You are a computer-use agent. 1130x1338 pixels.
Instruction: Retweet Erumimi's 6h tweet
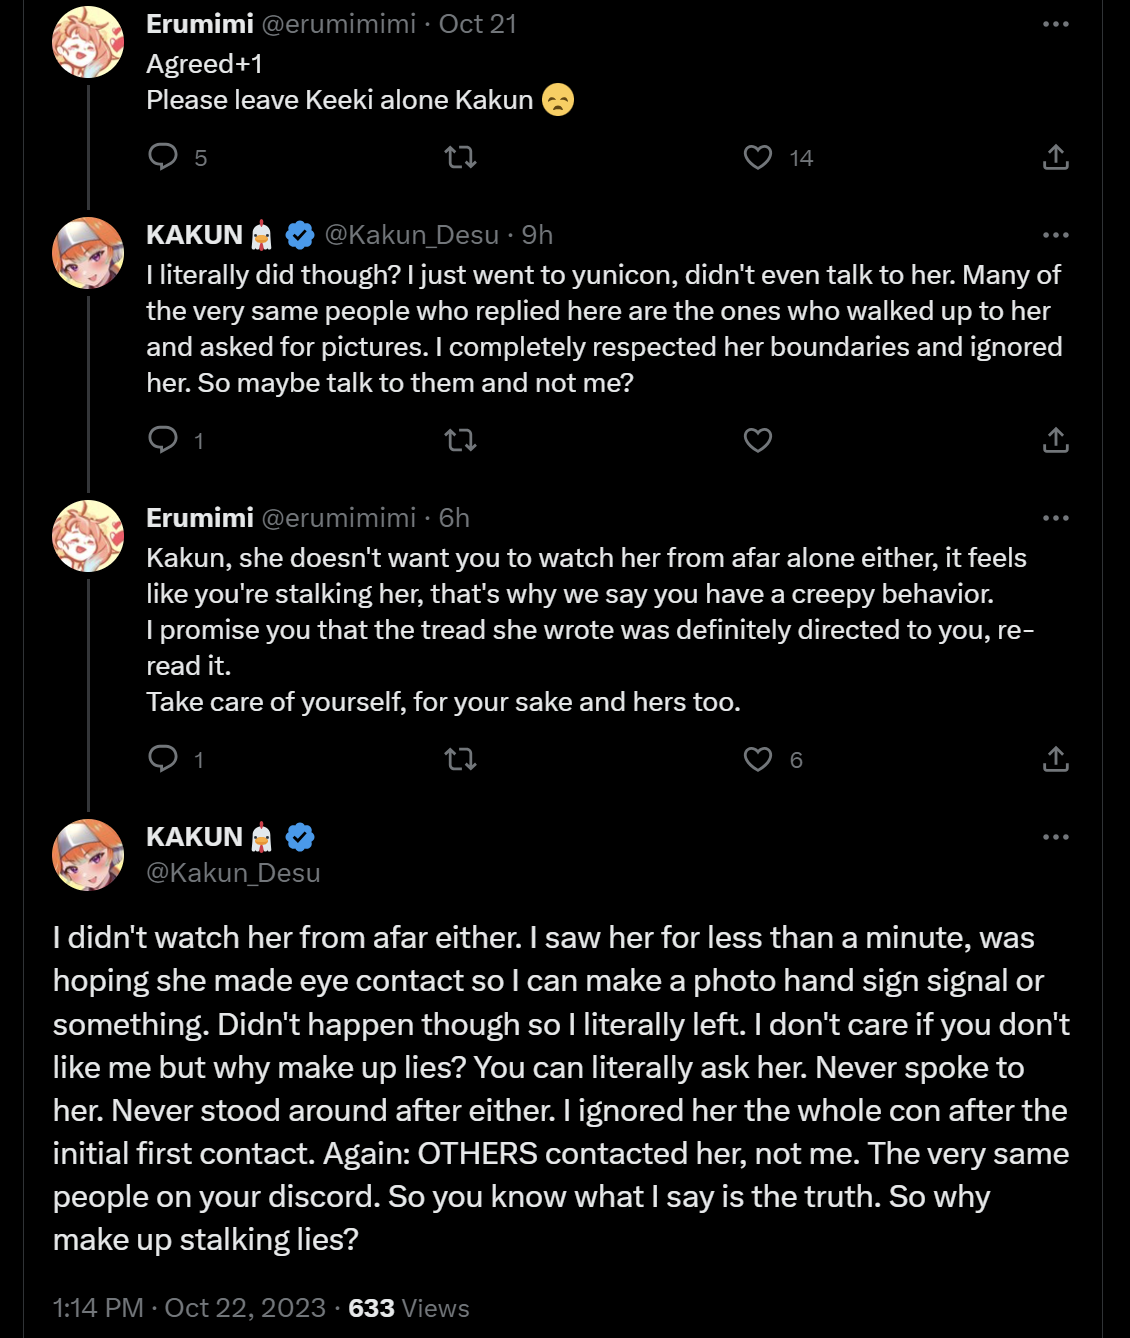point(460,759)
